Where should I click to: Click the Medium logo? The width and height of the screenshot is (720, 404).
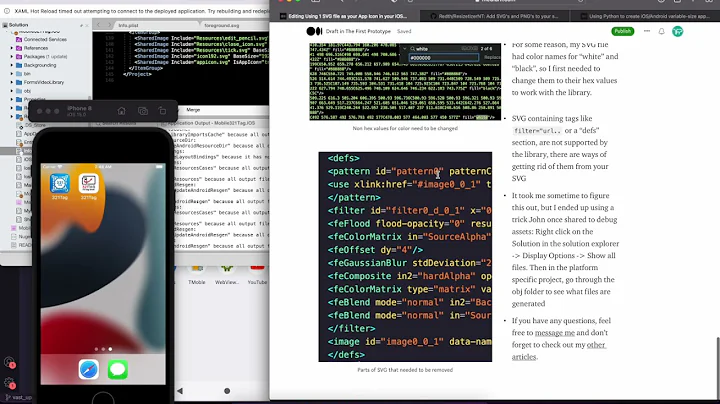(314, 31)
